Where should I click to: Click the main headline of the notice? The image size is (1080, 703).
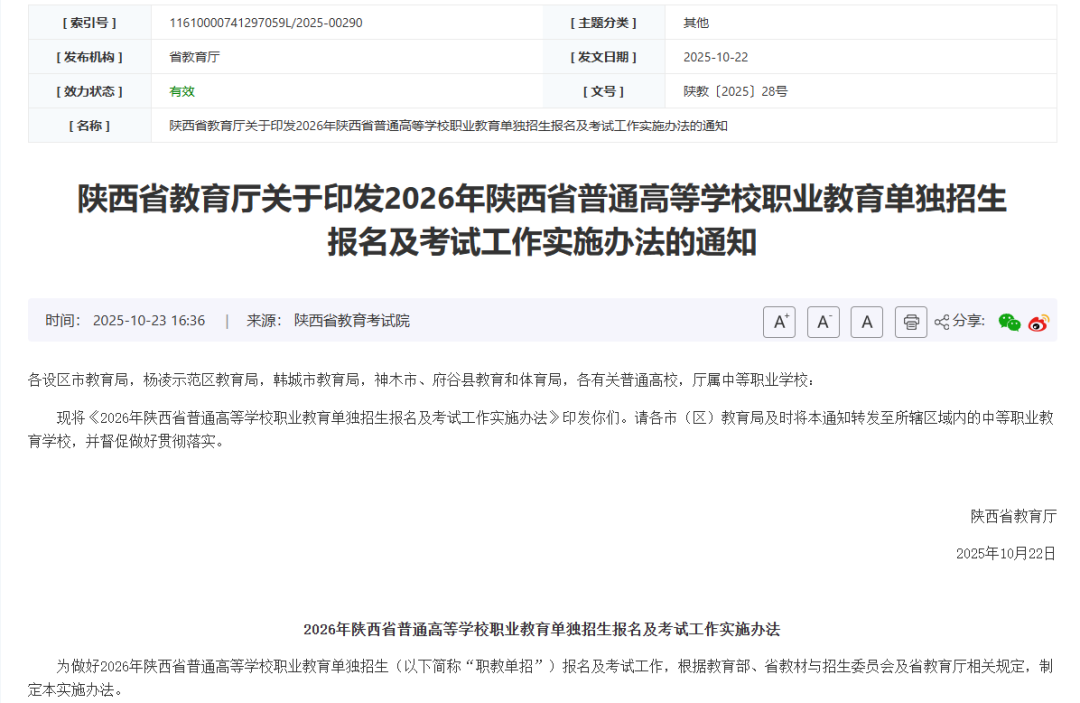point(542,220)
